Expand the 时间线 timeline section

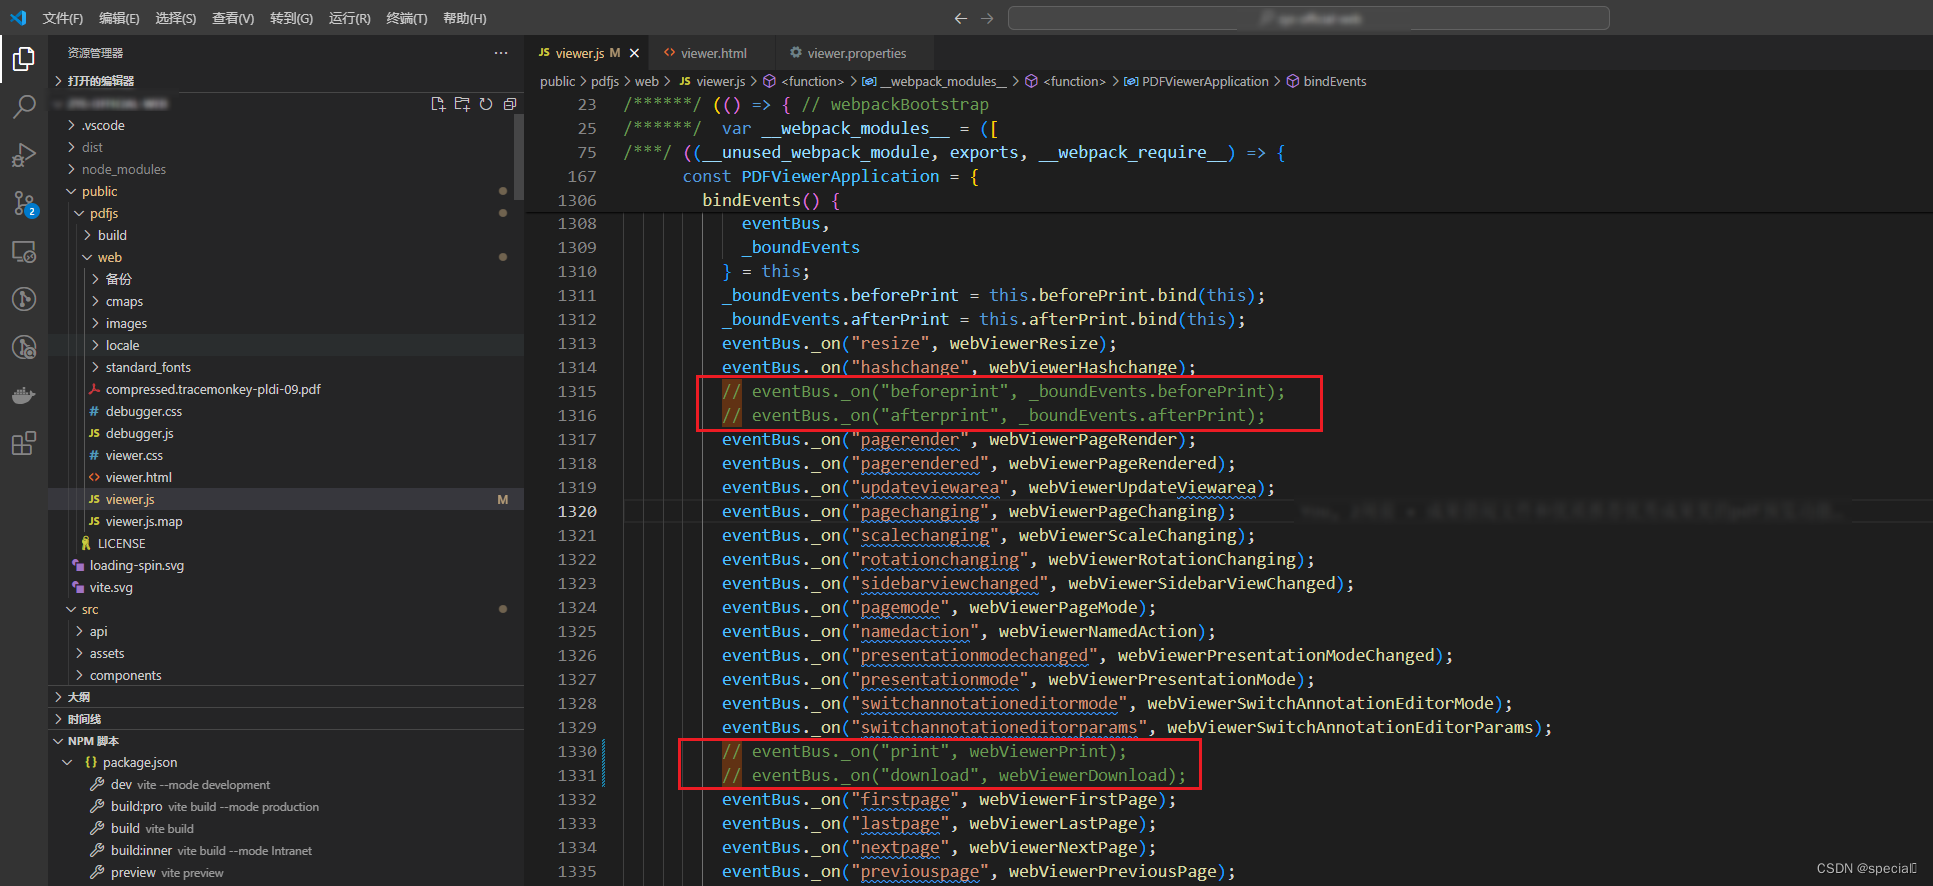click(286, 719)
